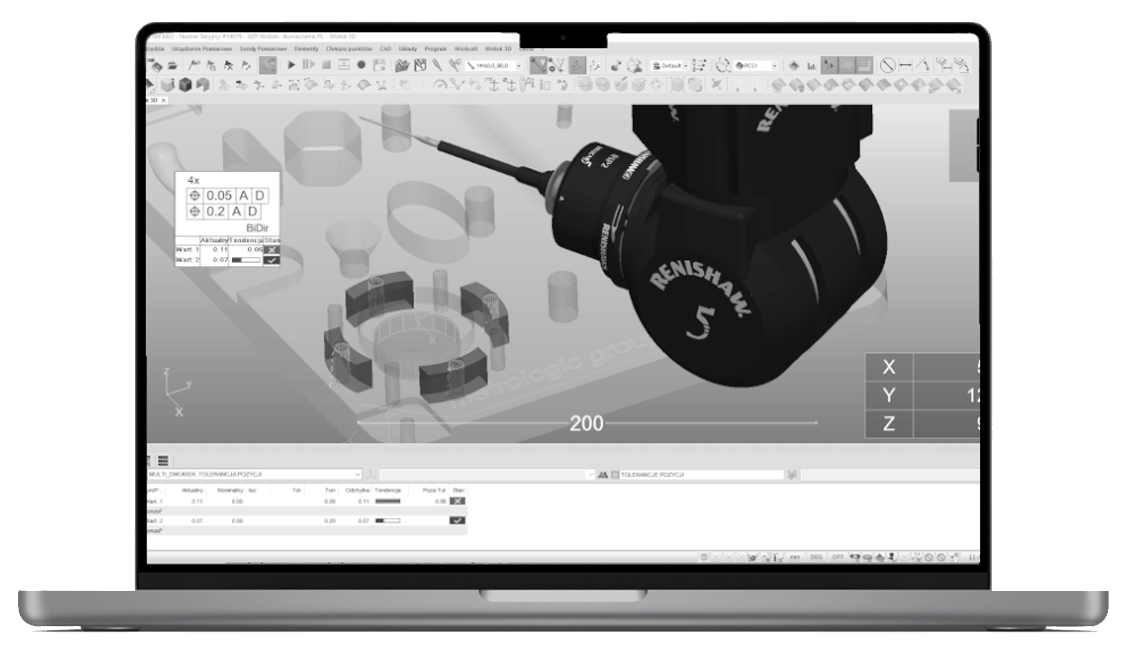This screenshot has height=653, width=1124.
Task: Open a file using the folder icon
Action: (173, 64)
